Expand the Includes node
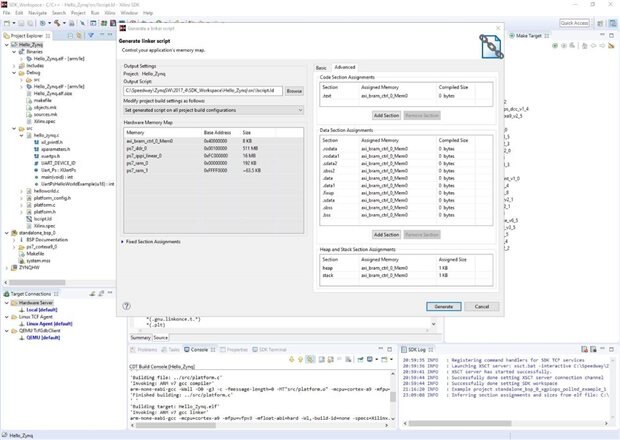The image size is (620, 440). [x=14, y=66]
